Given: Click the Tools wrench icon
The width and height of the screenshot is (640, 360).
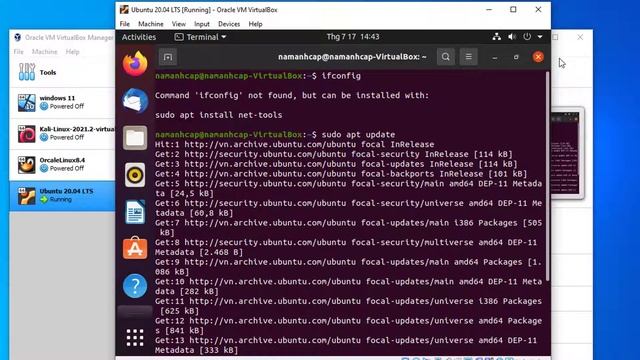Looking at the screenshot, I should coord(27,72).
